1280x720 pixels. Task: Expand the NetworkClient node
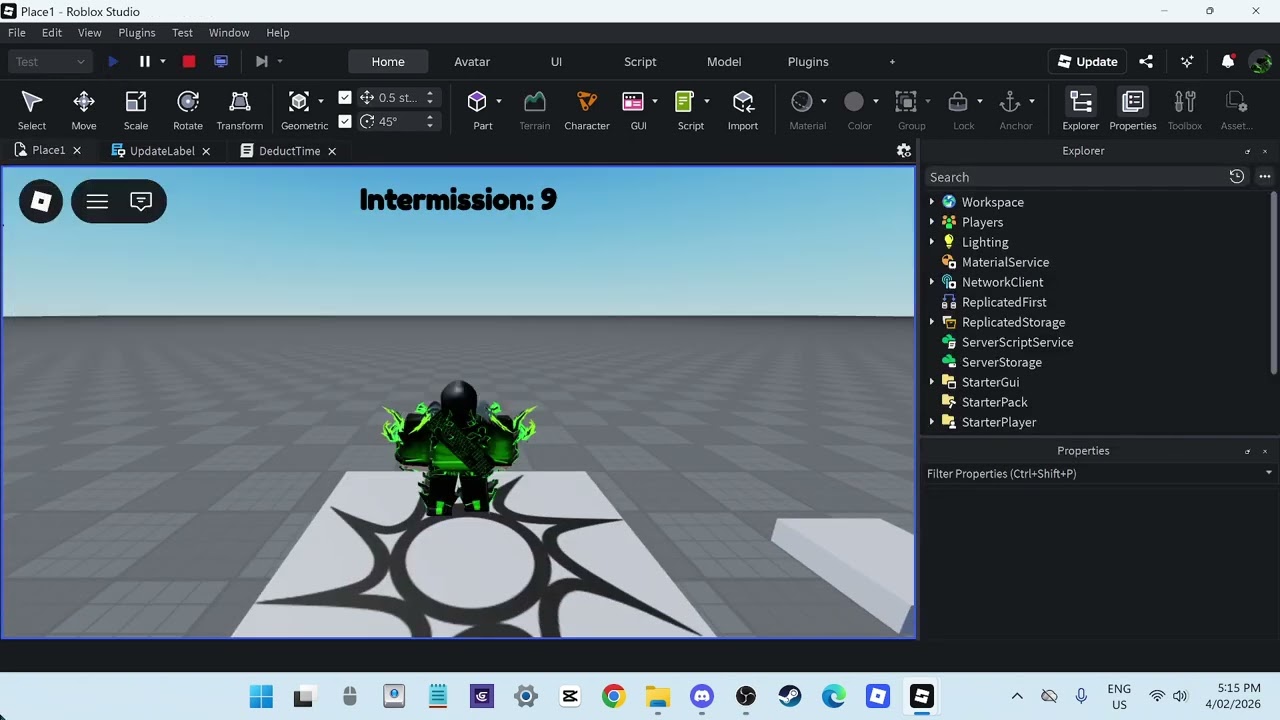click(932, 282)
